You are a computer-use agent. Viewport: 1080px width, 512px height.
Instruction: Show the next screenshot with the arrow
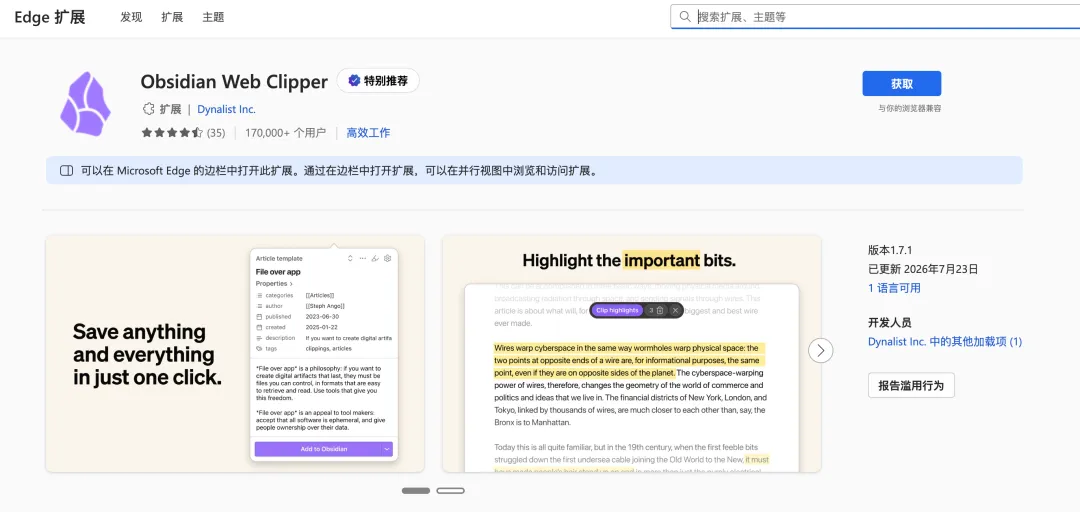[820, 351]
